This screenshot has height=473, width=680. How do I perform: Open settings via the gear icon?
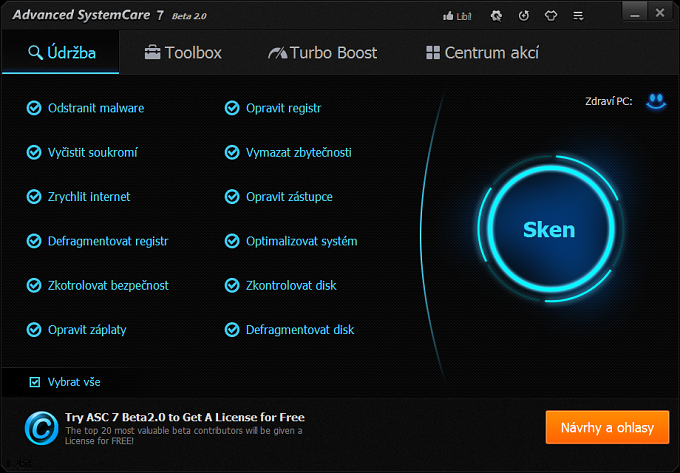pyautogui.click(x=497, y=16)
